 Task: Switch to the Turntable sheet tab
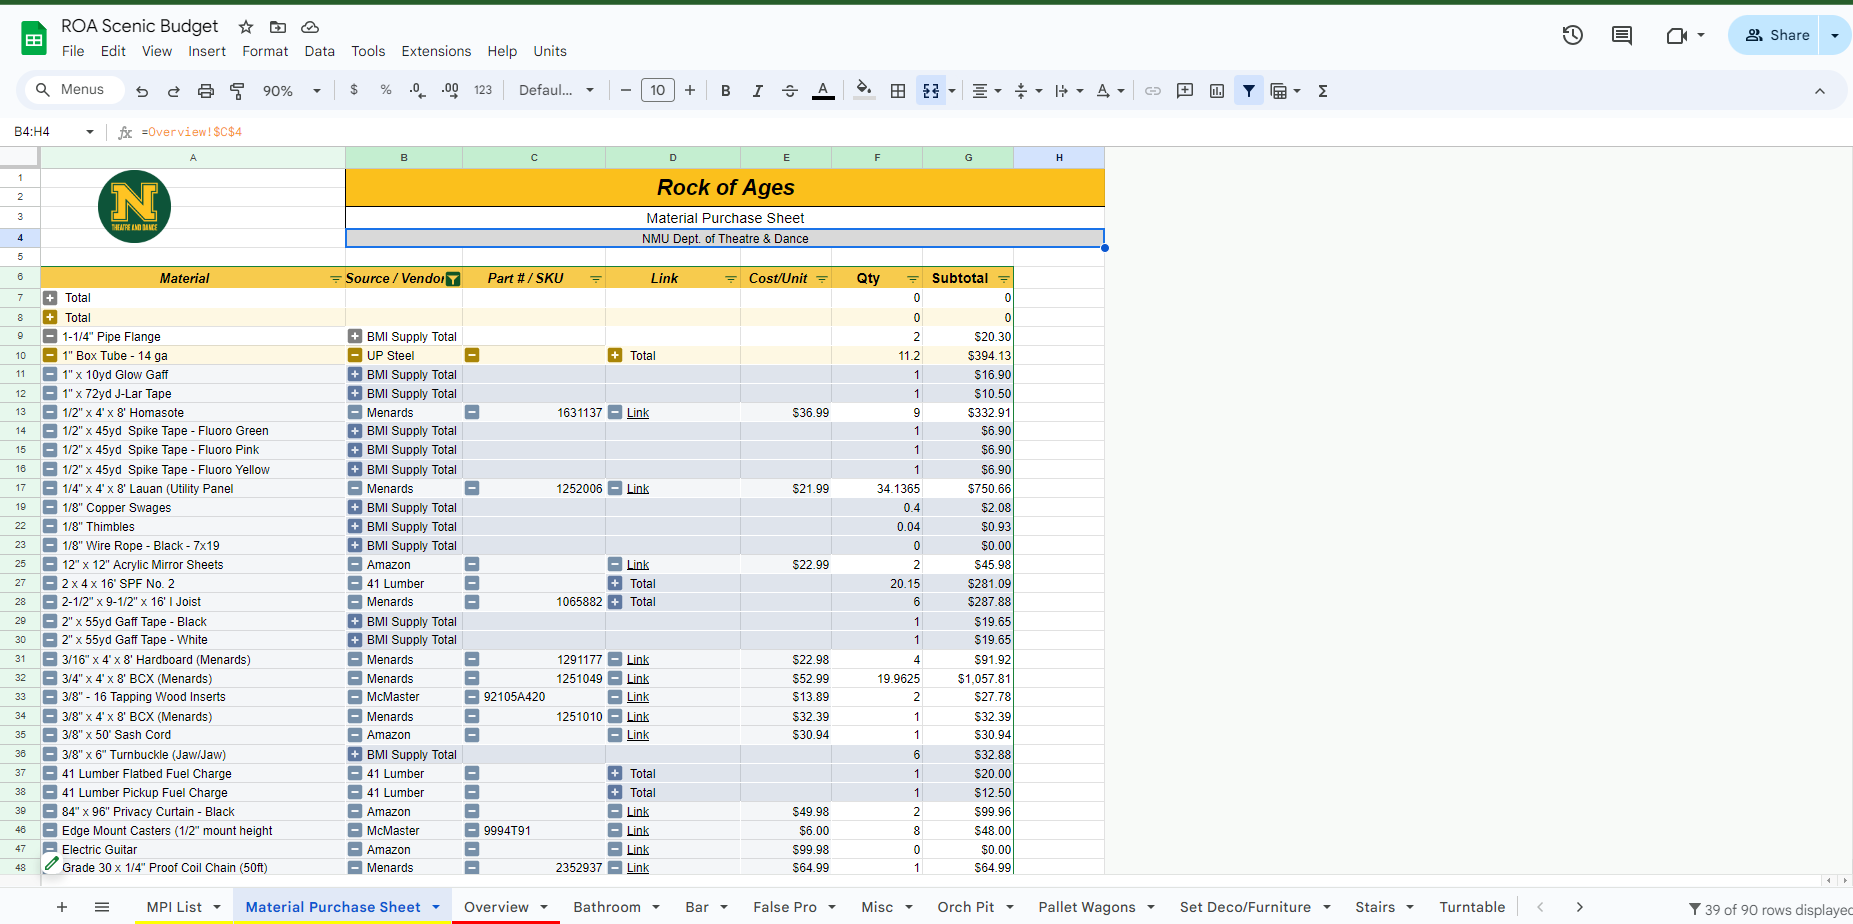[1472, 907]
